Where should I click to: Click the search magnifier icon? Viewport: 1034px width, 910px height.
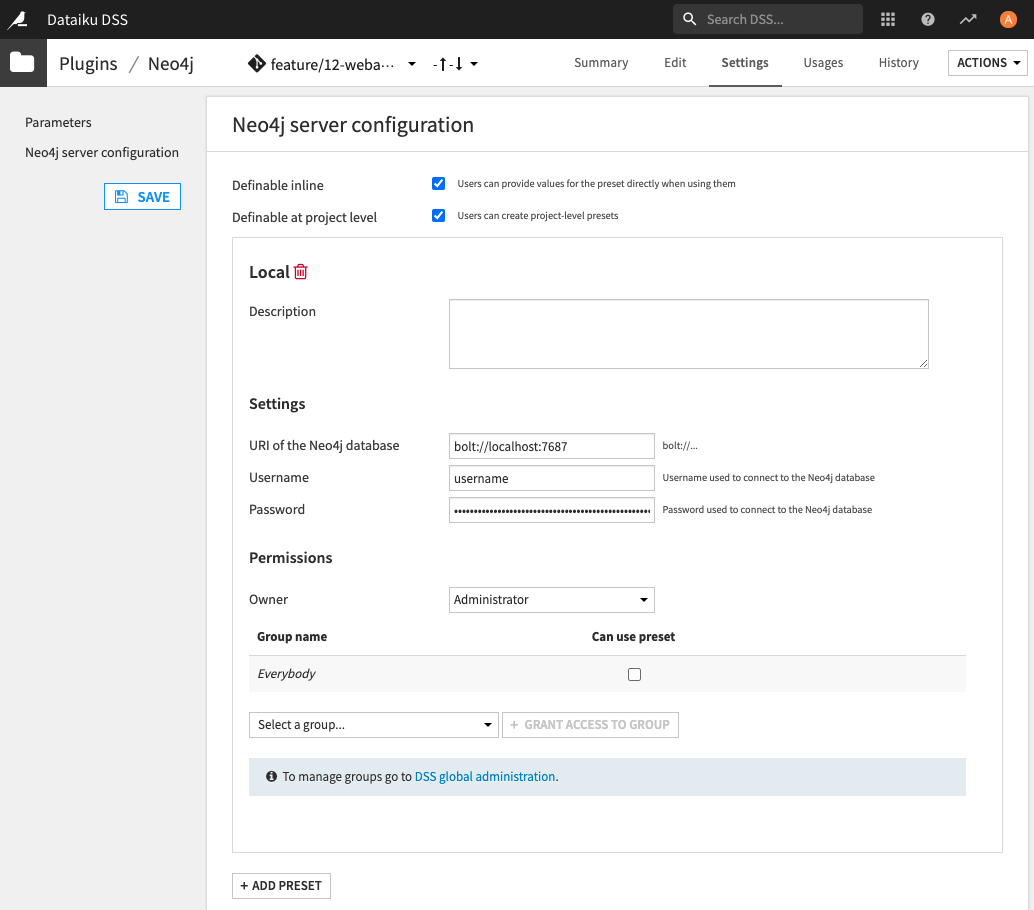[689, 19]
